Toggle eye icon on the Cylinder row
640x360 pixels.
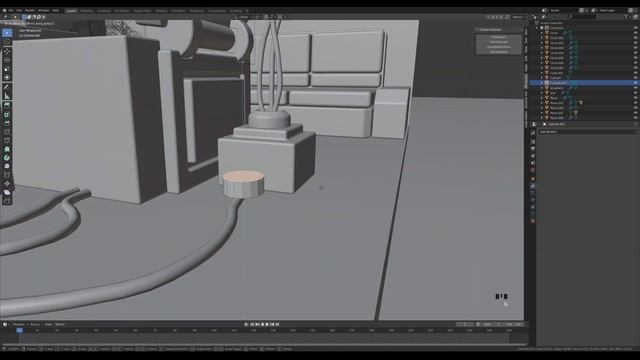pyautogui.click(x=636, y=78)
